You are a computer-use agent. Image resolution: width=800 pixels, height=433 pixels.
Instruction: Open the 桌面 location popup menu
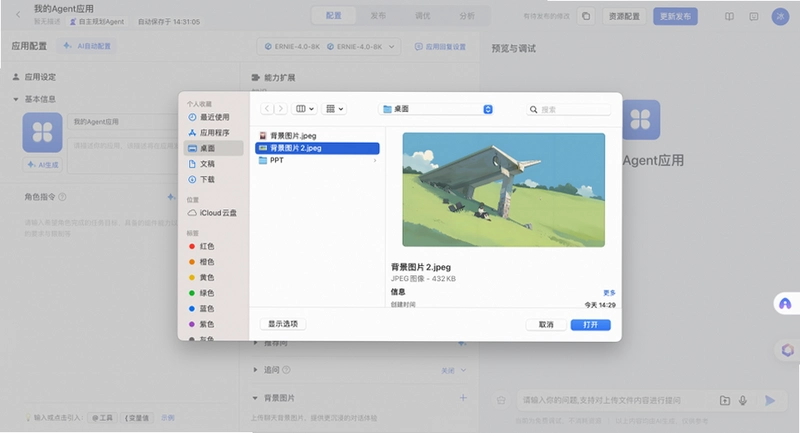[437, 109]
